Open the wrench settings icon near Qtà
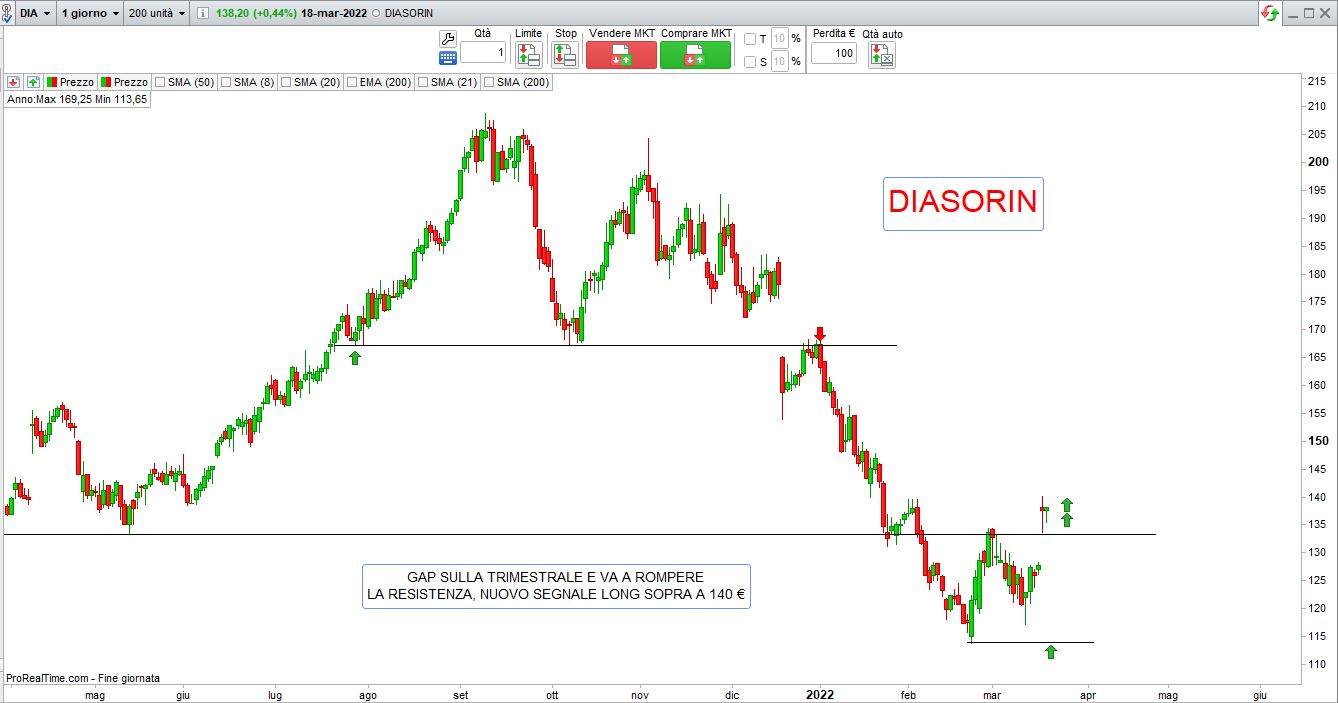 pos(448,38)
